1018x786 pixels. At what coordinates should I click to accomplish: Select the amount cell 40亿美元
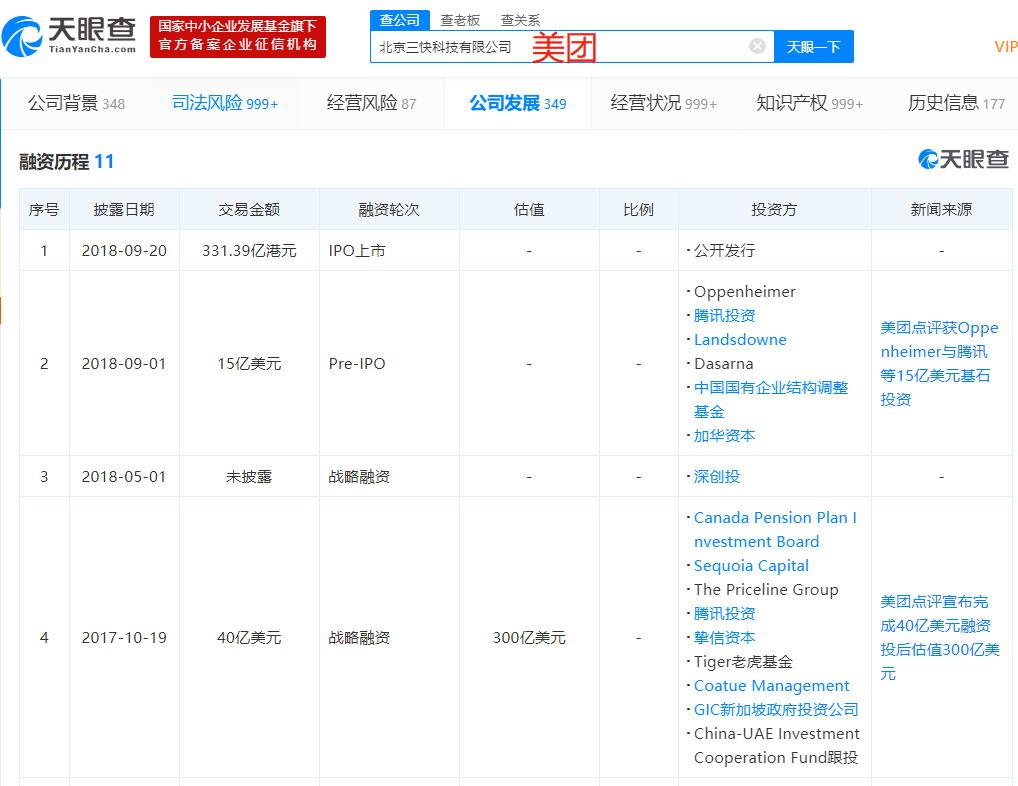tap(249, 637)
